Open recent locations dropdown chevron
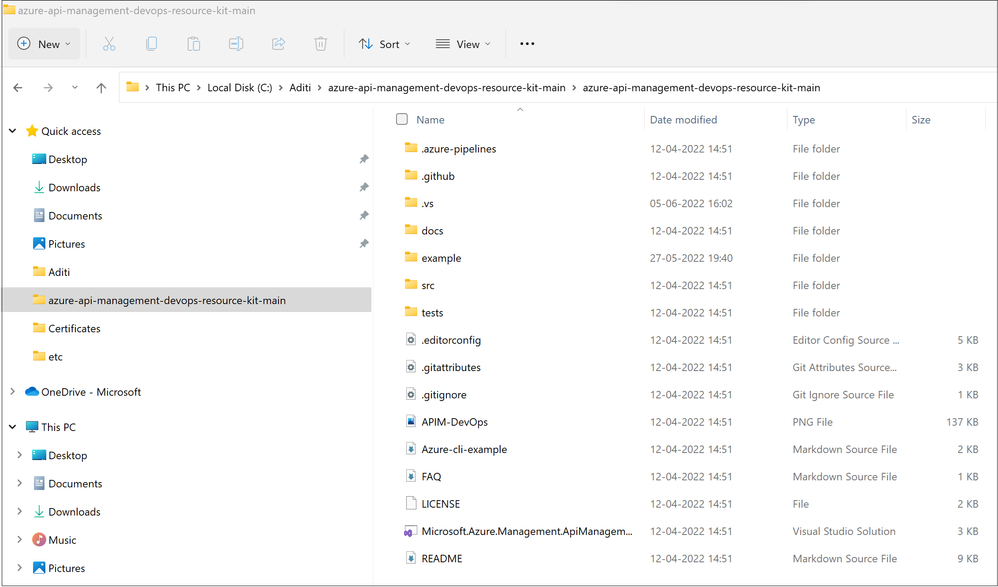 tap(74, 88)
